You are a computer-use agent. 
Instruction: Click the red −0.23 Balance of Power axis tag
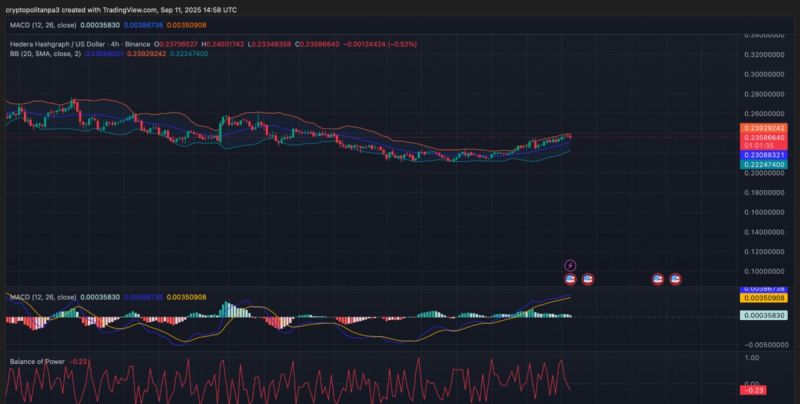(x=753, y=391)
